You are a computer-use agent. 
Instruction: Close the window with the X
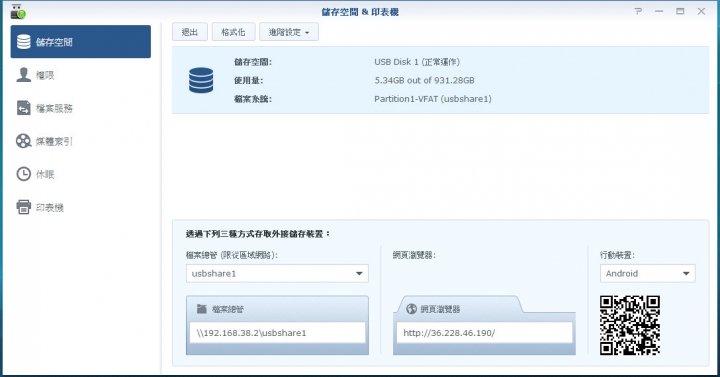coord(701,11)
